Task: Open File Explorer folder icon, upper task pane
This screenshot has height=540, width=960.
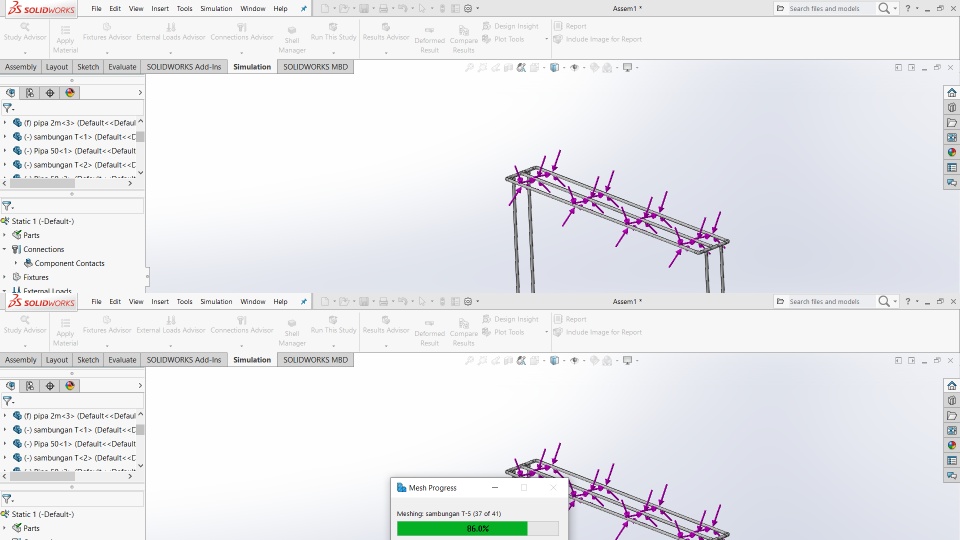Action: point(951,122)
